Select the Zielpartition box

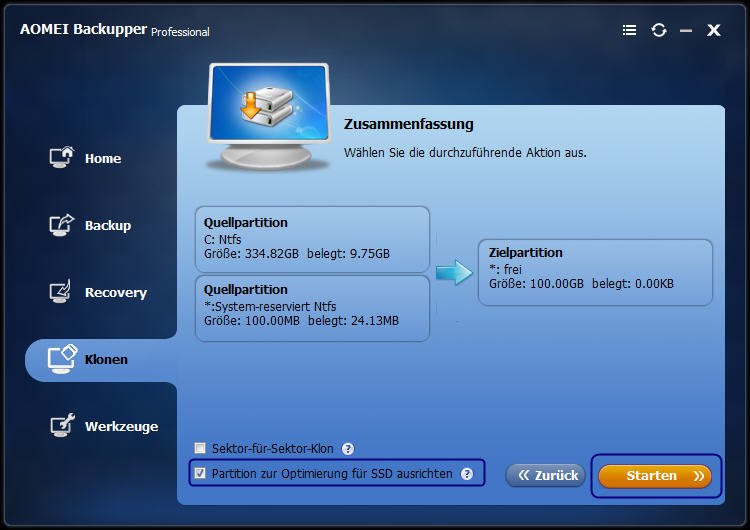(595, 272)
